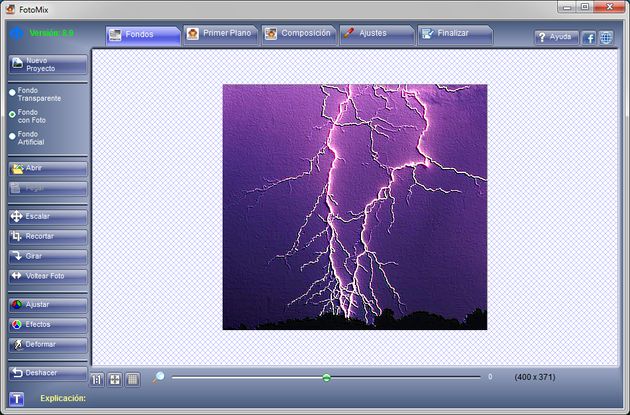Image resolution: width=630 pixels, height=415 pixels.
Task: Click the blue logo icon beside Versión
Action: click(15, 32)
